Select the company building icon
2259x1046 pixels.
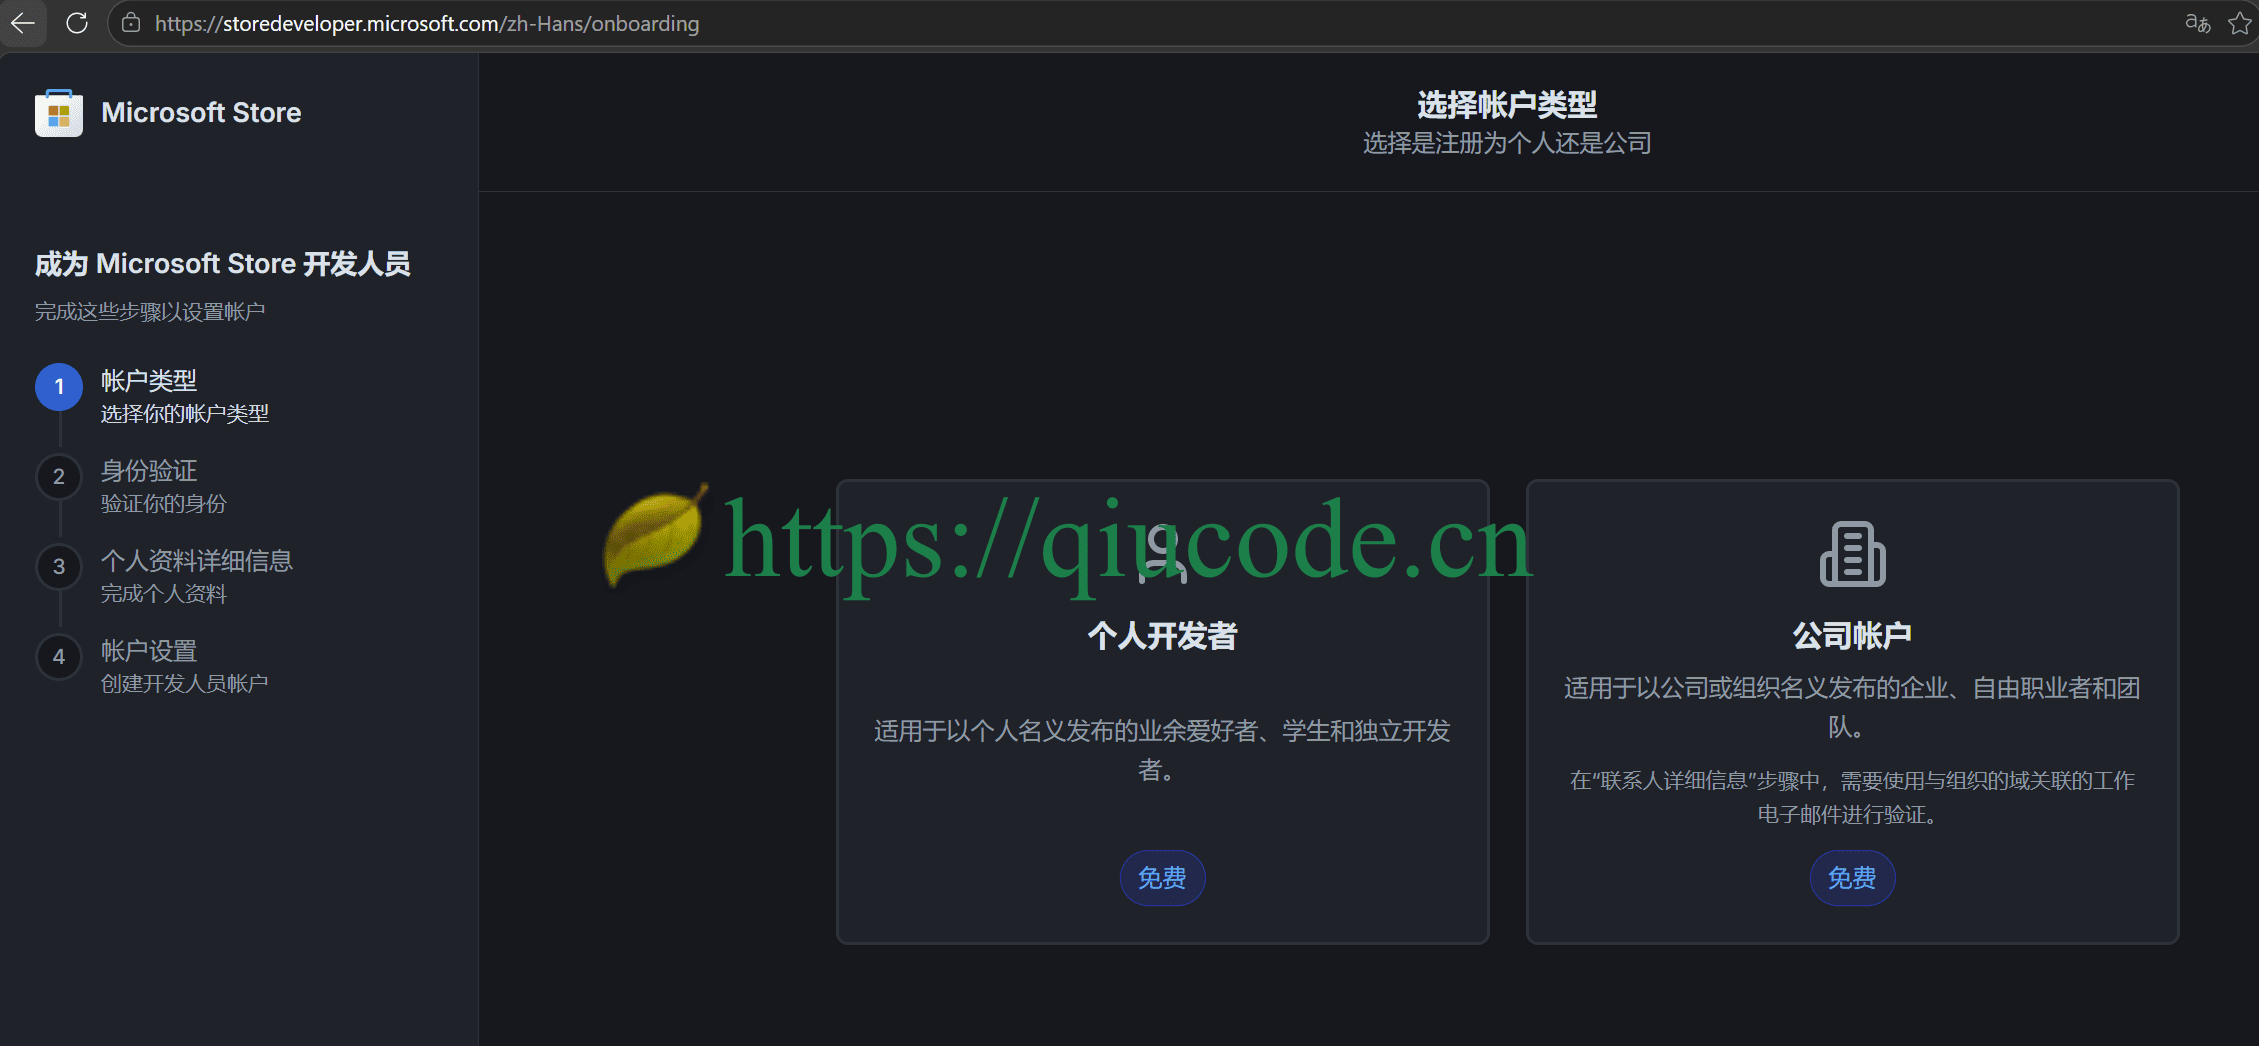(x=1852, y=554)
